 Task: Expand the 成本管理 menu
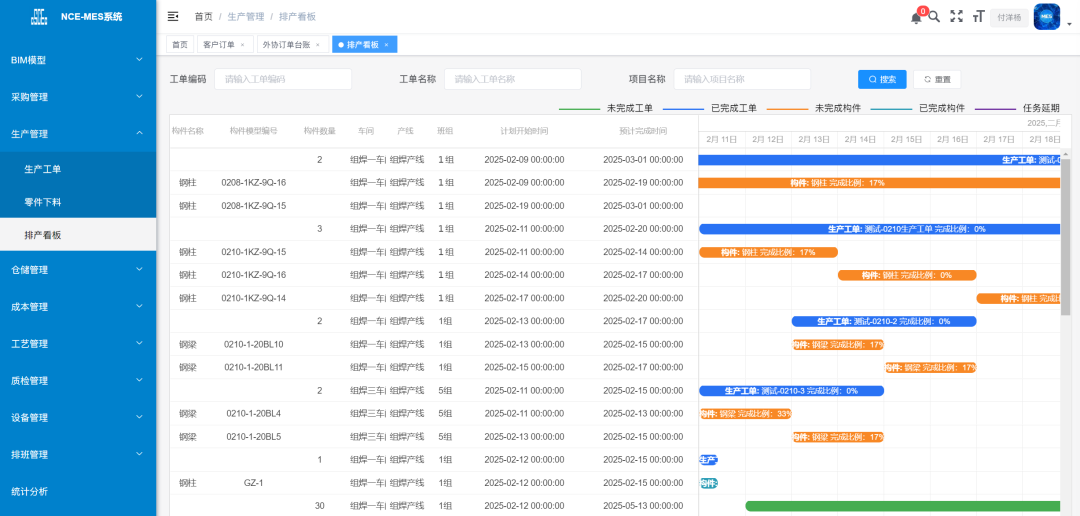(78, 307)
